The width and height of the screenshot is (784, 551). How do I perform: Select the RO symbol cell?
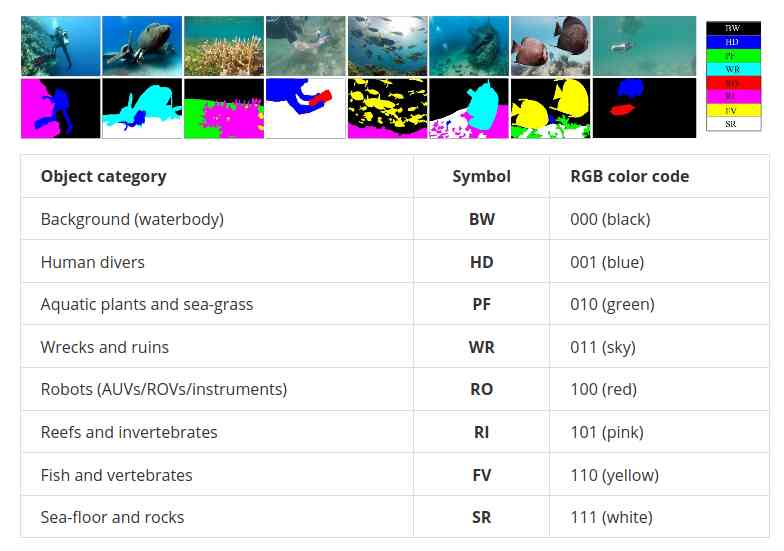pos(482,390)
